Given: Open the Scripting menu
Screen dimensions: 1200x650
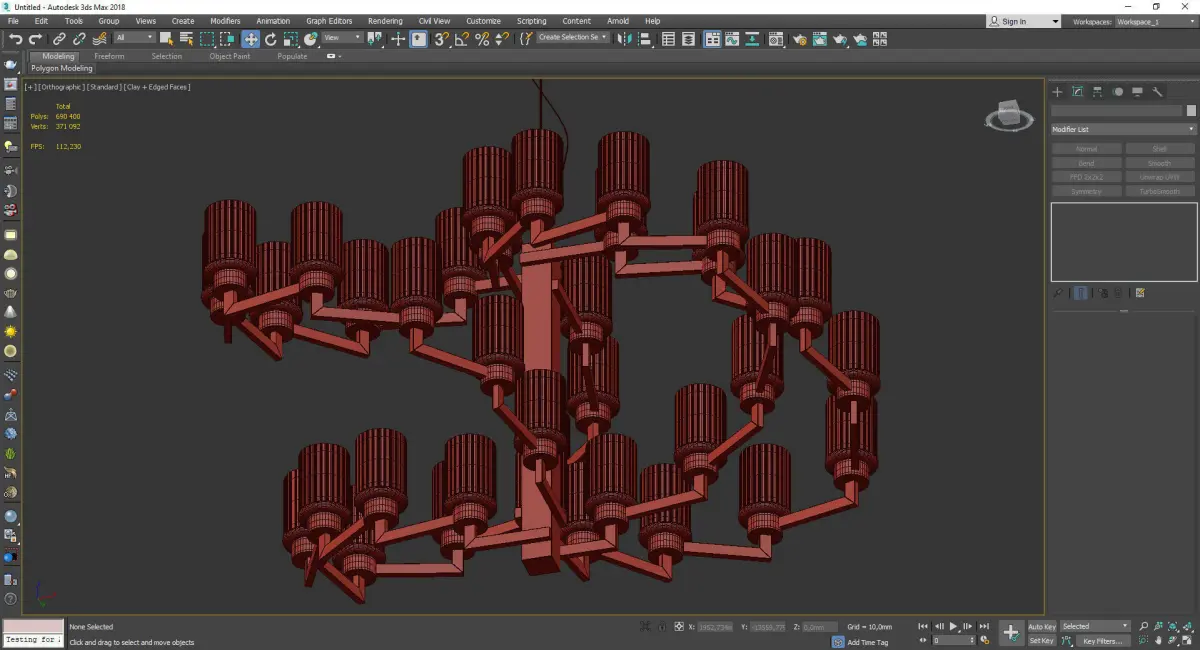Looking at the screenshot, I should [x=532, y=21].
